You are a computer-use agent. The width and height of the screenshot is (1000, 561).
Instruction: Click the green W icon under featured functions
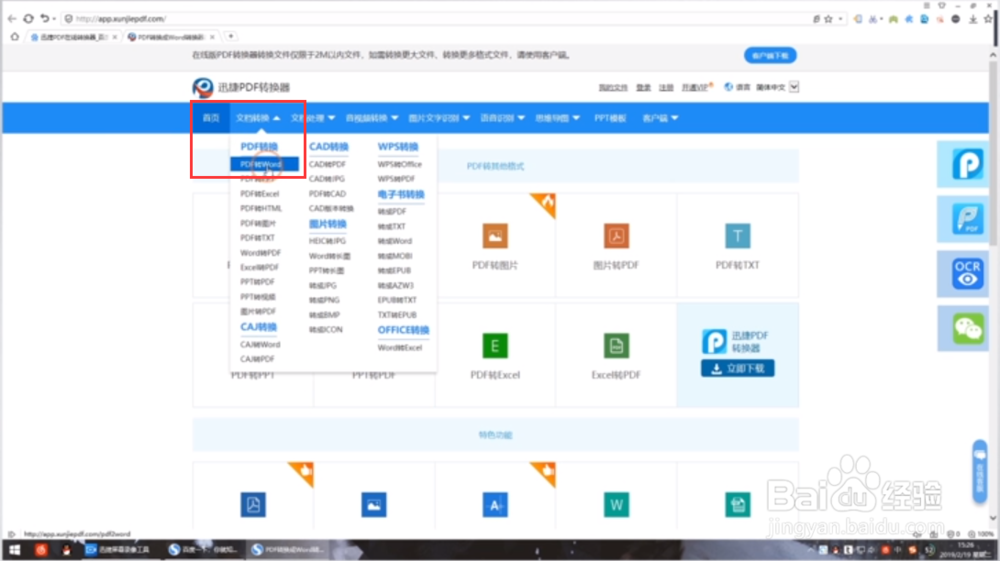[616, 505]
